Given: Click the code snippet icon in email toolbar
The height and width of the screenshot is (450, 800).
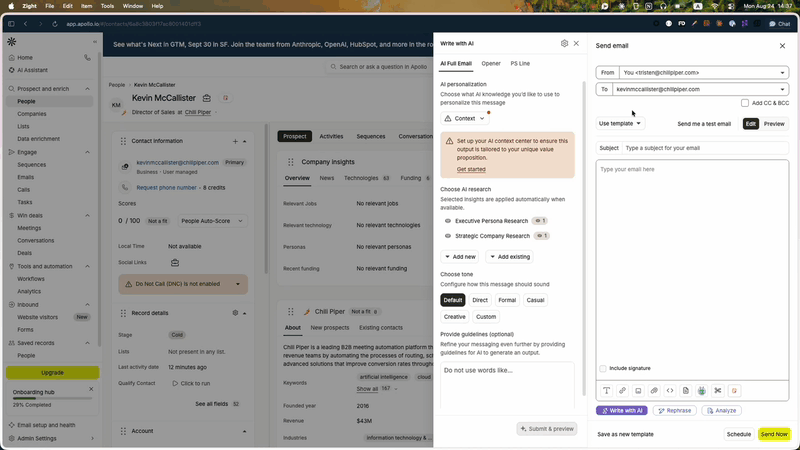Looking at the screenshot, I should [x=670, y=391].
